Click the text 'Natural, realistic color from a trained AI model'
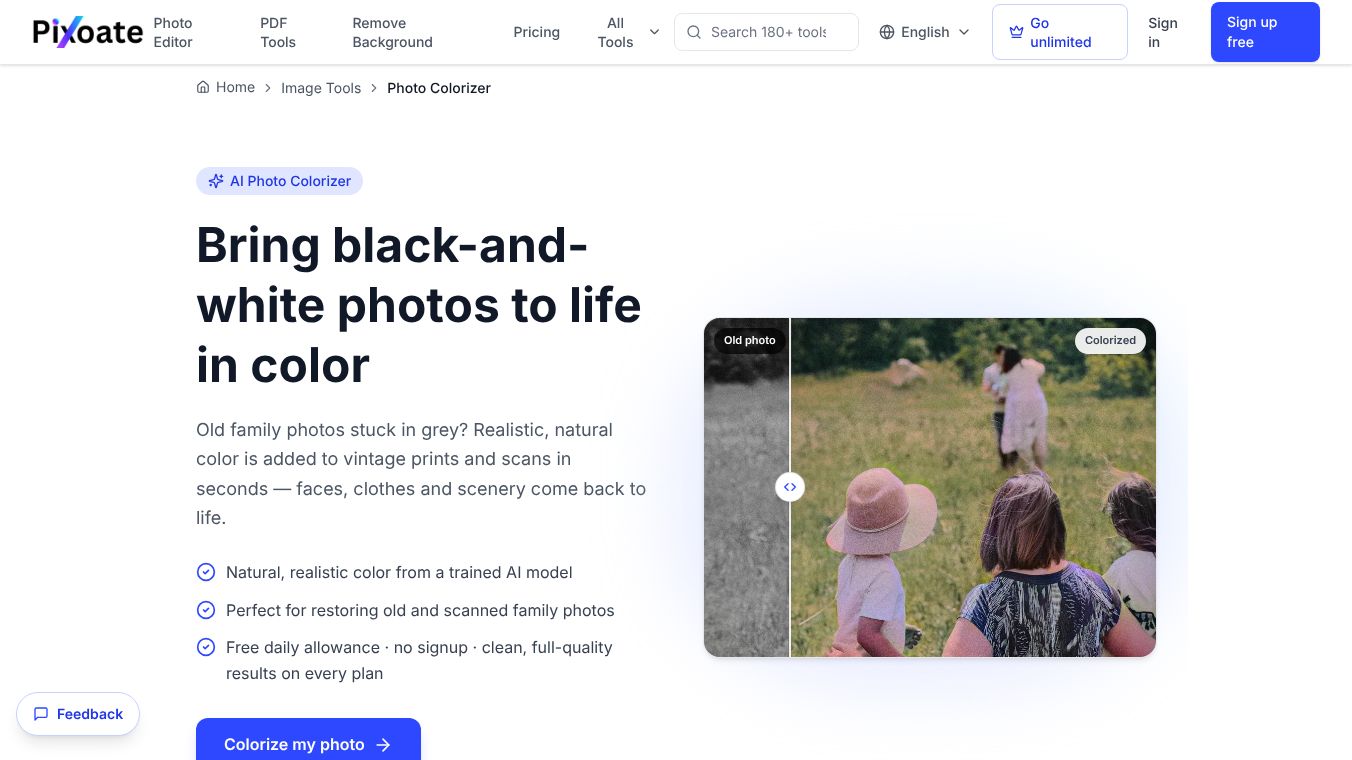1352x760 pixels. point(399,572)
